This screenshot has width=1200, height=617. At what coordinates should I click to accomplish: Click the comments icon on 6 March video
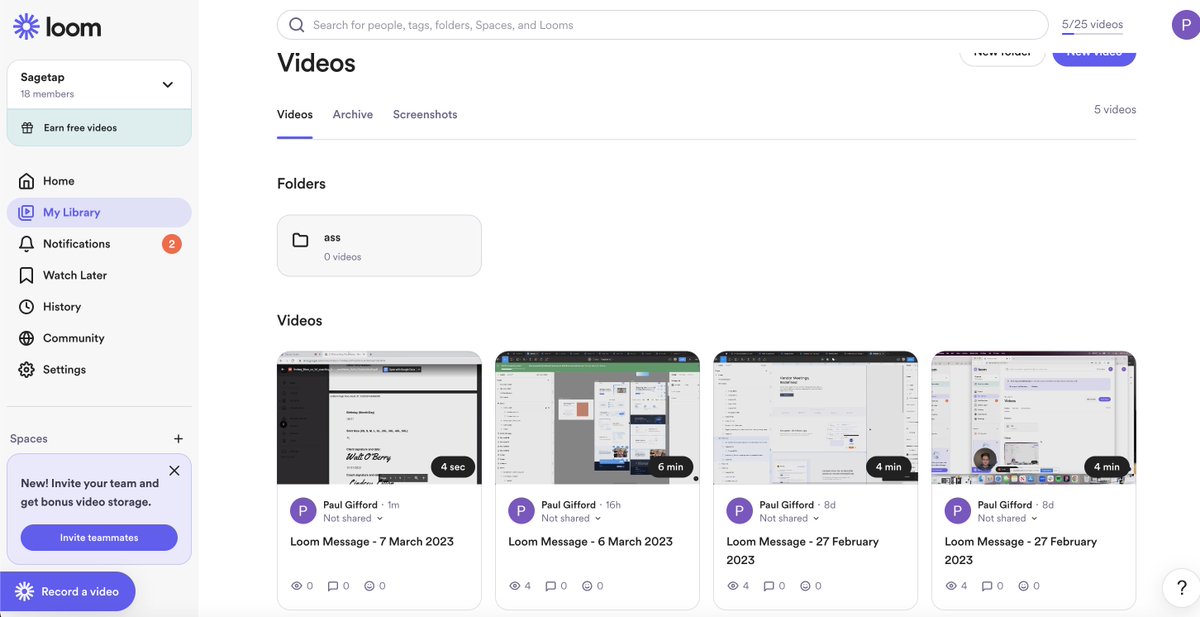552,586
